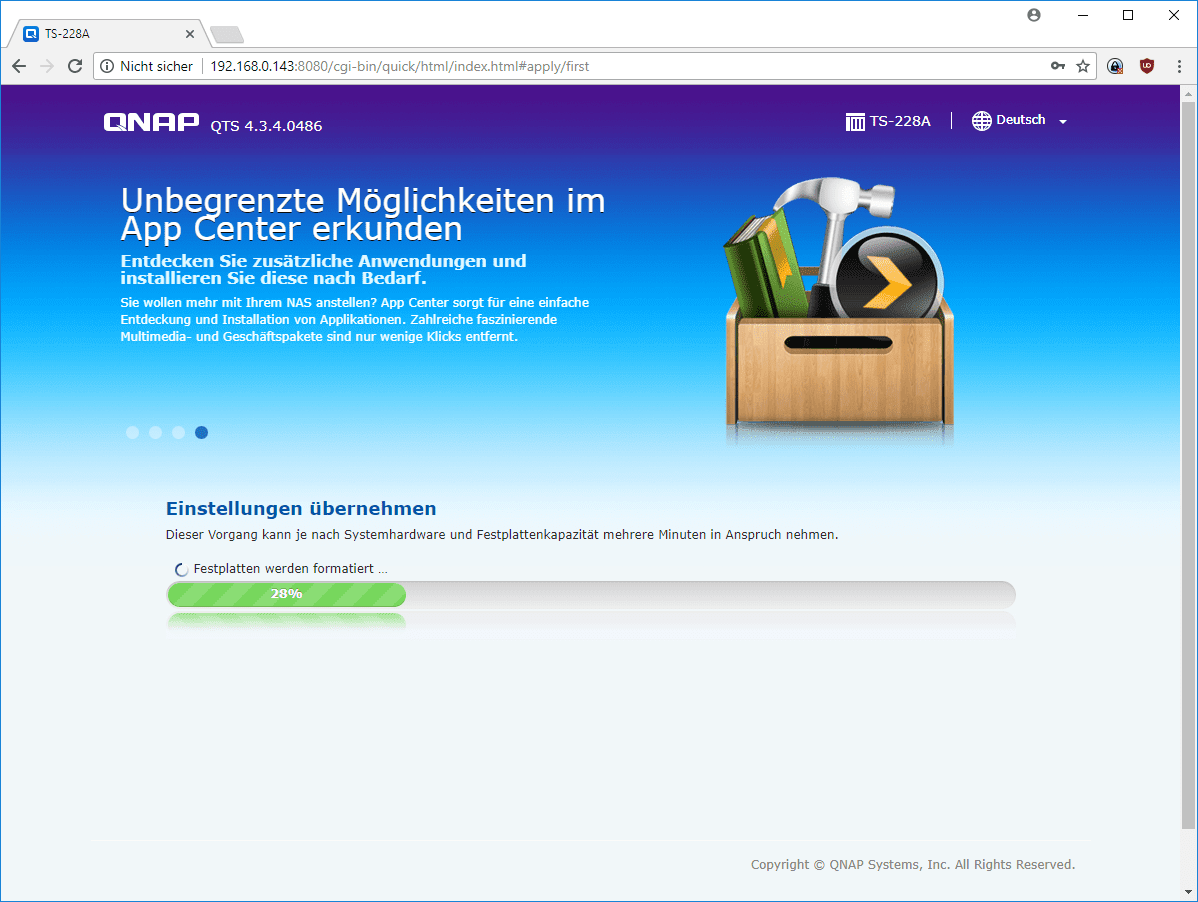Click the Einstellungen übernehmen heading
The image size is (1198, 902).
[301, 509]
